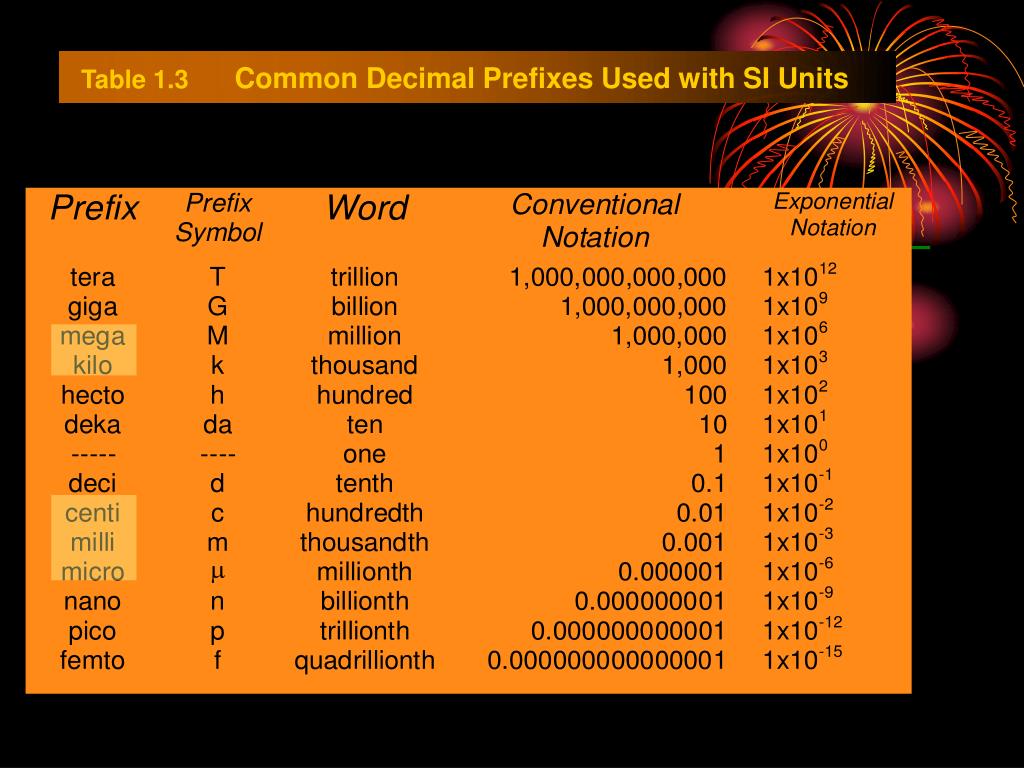This screenshot has width=1024, height=768.
Task: Click the symbol 'k' for kilo
Action: pyautogui.click(x=217, y=365)
